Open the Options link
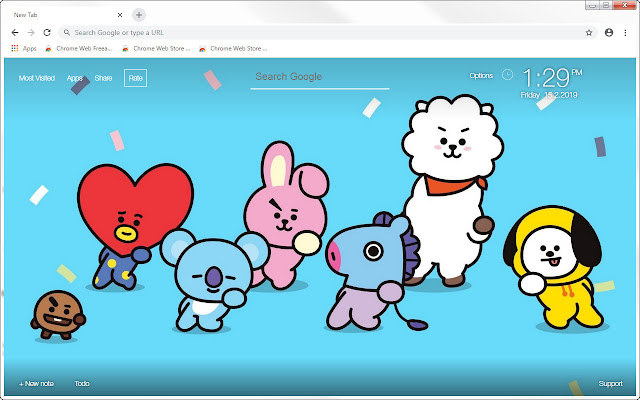 coord(481,76)
